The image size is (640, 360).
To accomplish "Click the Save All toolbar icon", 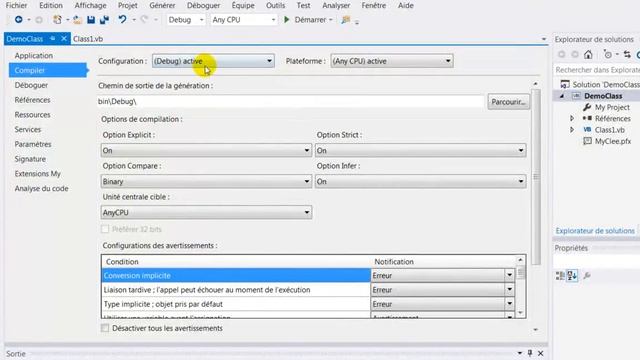I will click(x=104, y=20).
